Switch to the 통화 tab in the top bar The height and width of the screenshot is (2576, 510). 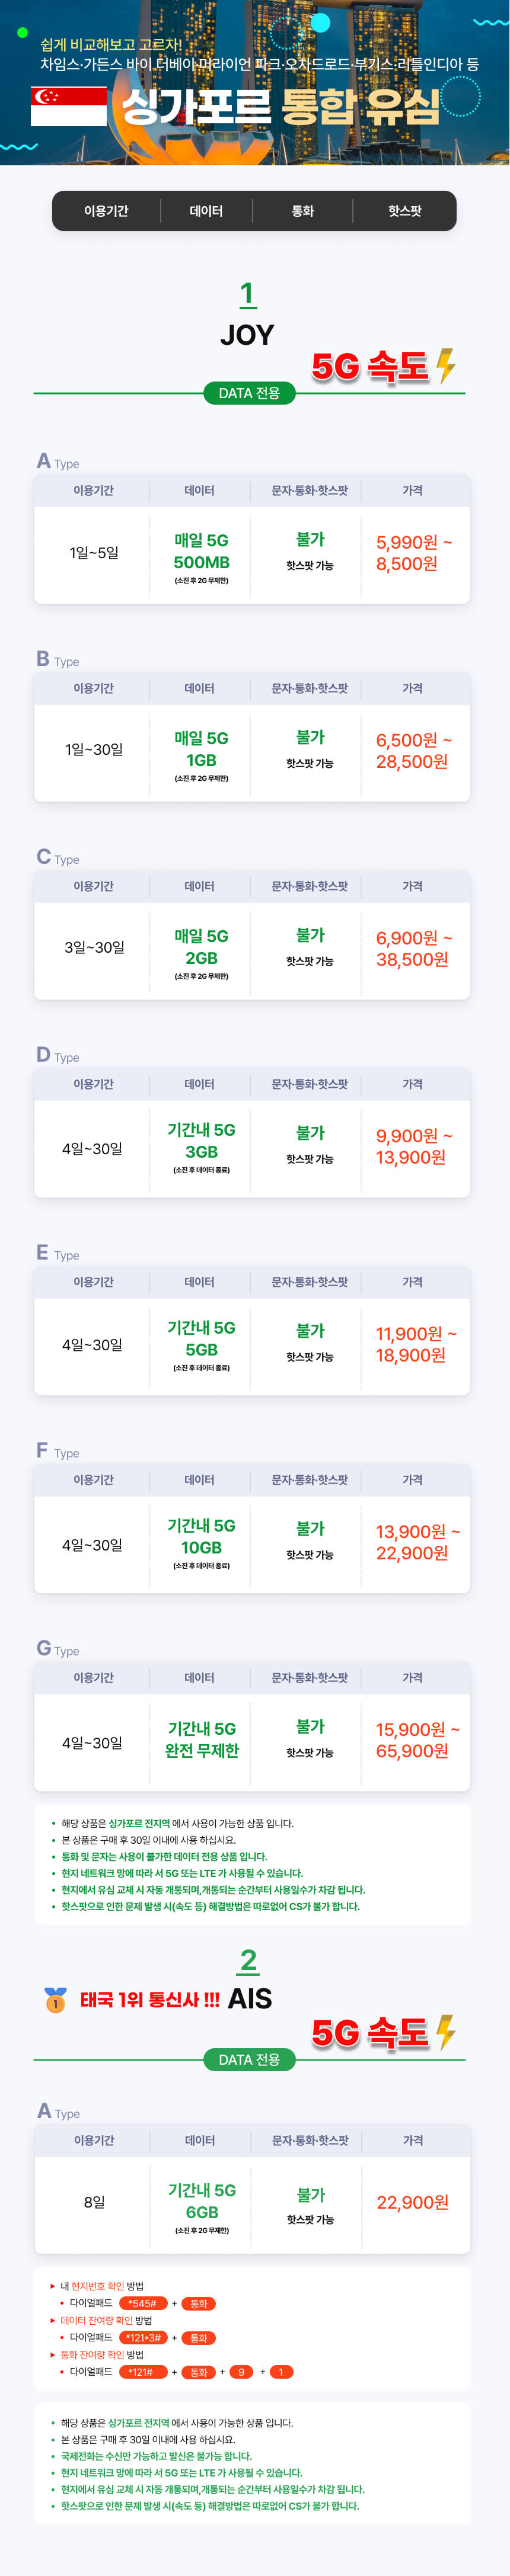pyautogui.click(x=302, y=211)
